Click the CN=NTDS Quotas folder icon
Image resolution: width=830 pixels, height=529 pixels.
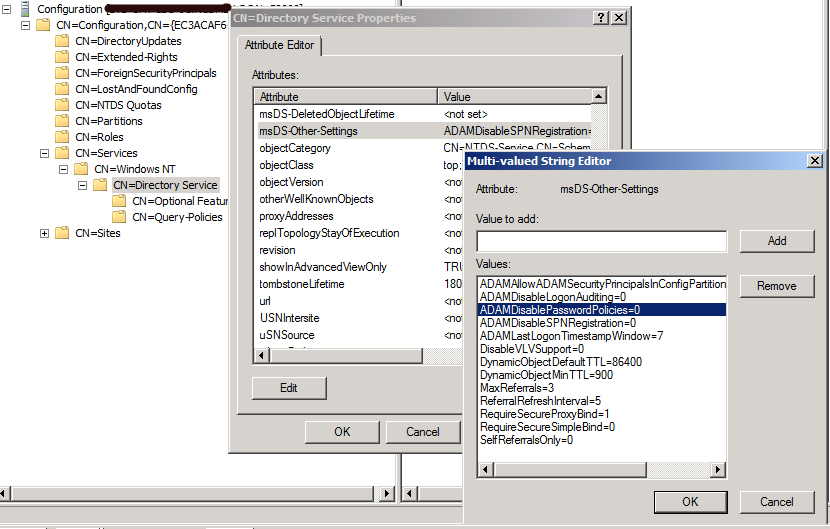[63, 105]
